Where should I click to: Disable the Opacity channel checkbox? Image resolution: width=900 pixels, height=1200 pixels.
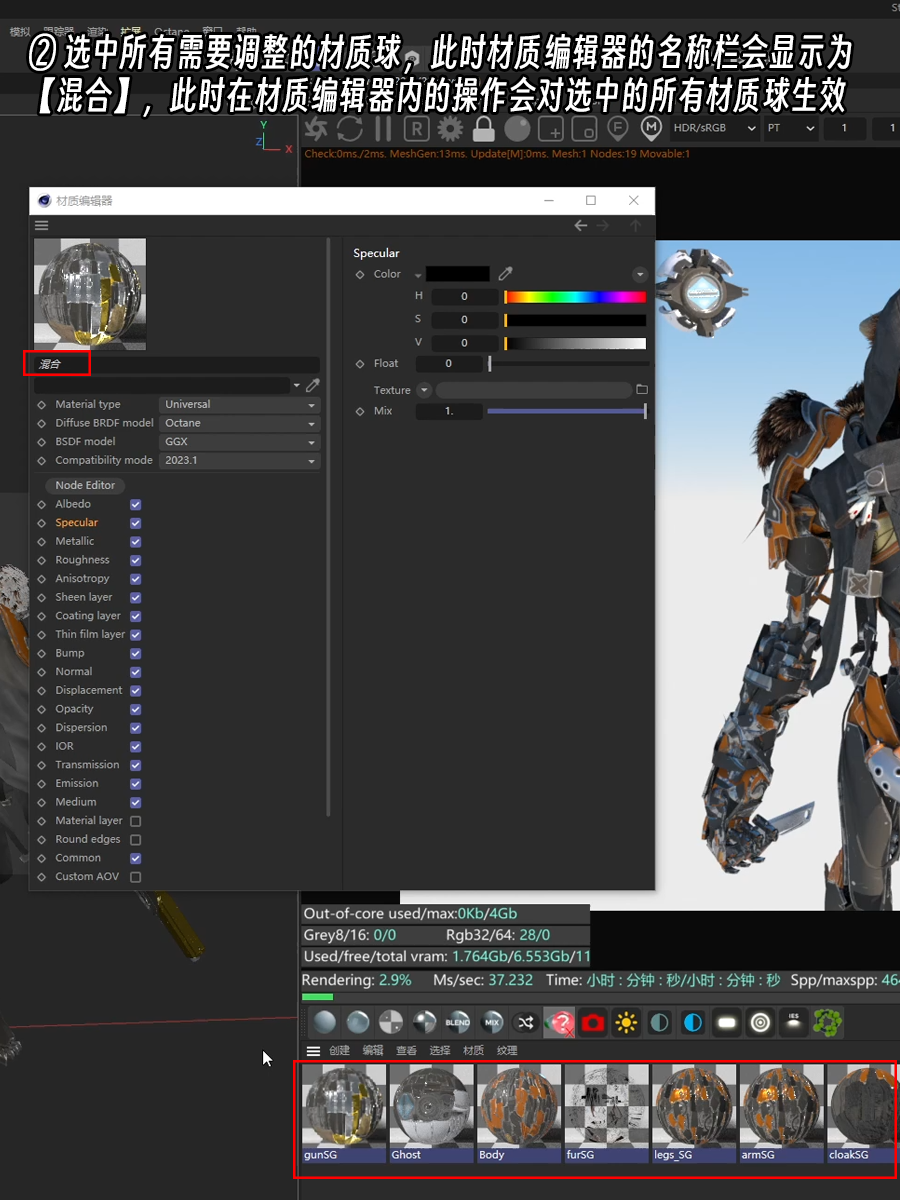click(x=136, y=709)
